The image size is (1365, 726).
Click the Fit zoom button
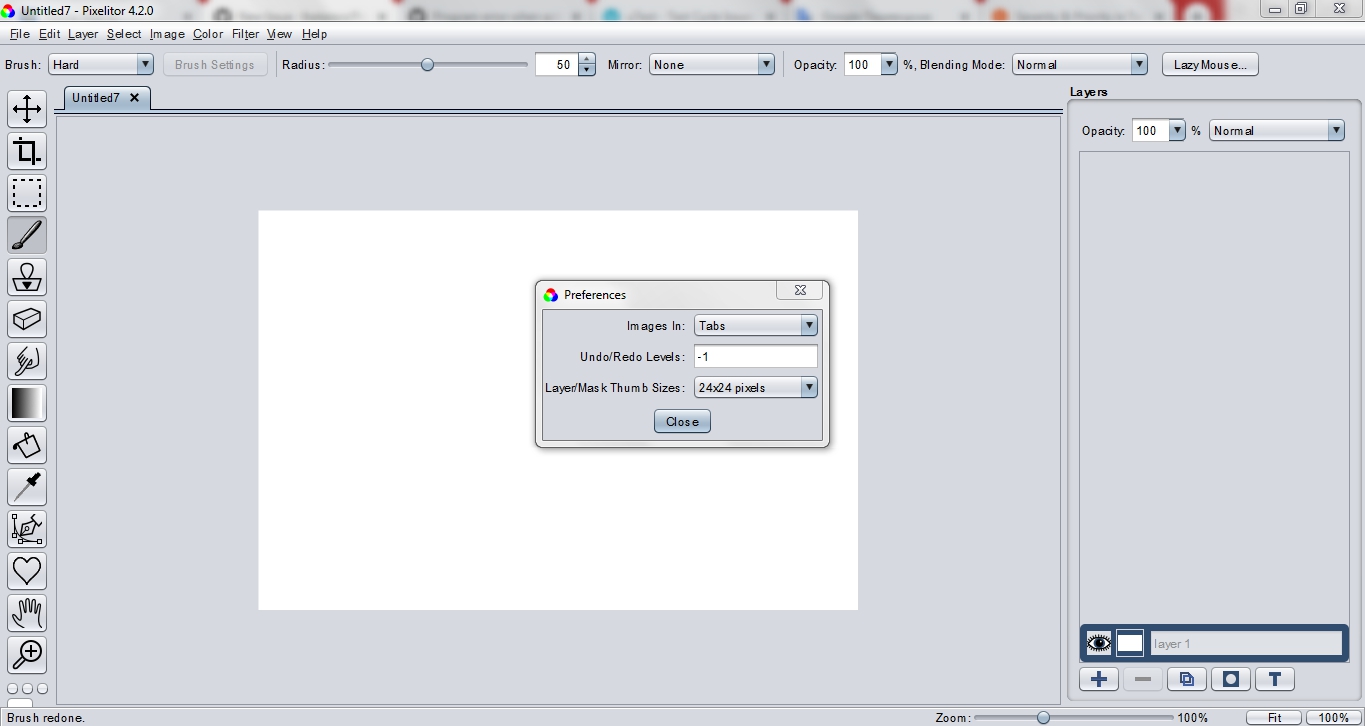coord(1275,717)
